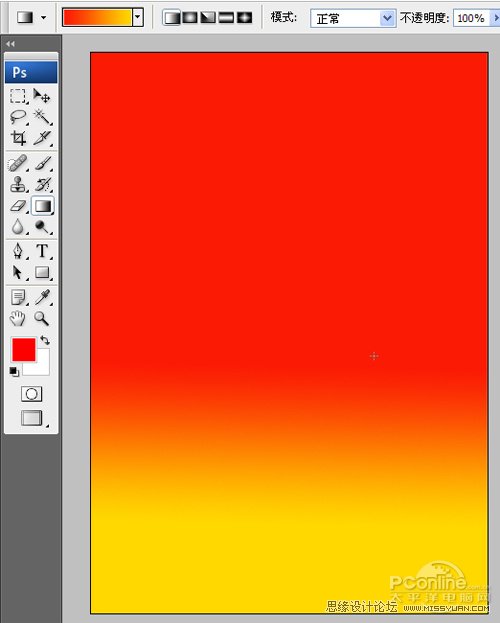Select the Rectangle shape tool

(x=42, y=273)
